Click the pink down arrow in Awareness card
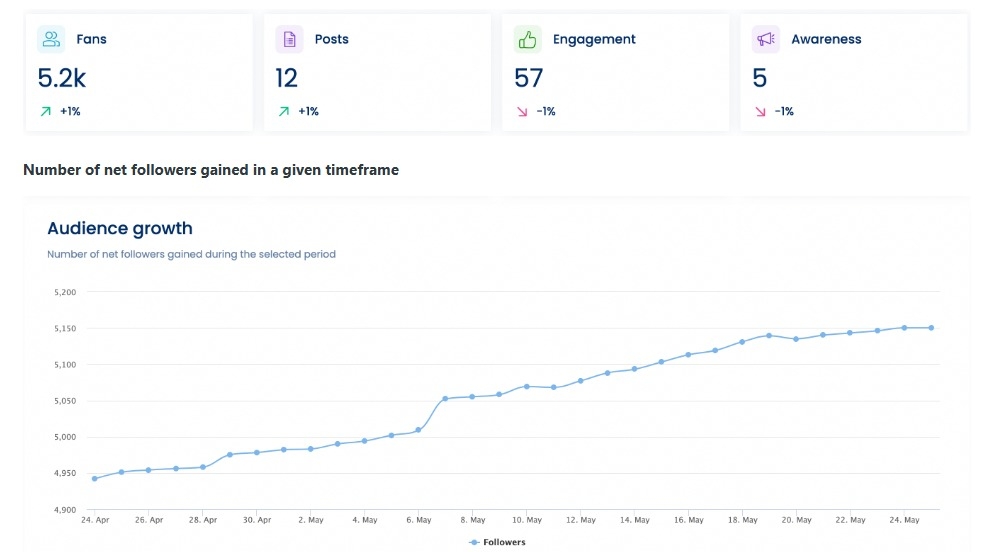 (760, 112)
